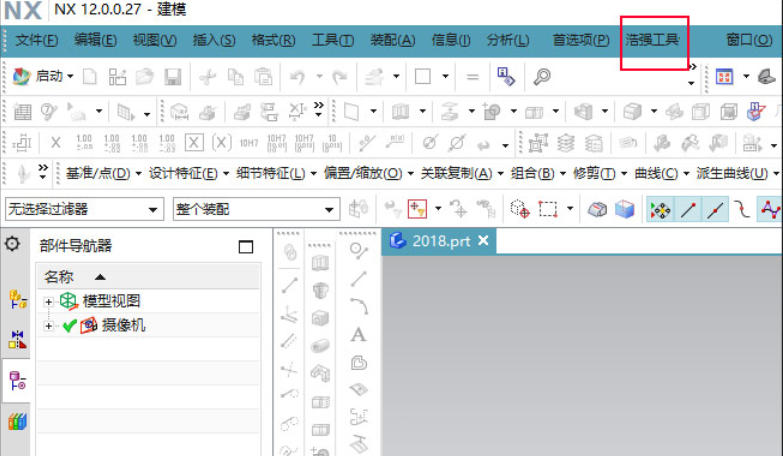783x456 pixels.
Task: Open the 整个装配 selection scope combo box
Action: pyautogui.click(x=256, y=209)
